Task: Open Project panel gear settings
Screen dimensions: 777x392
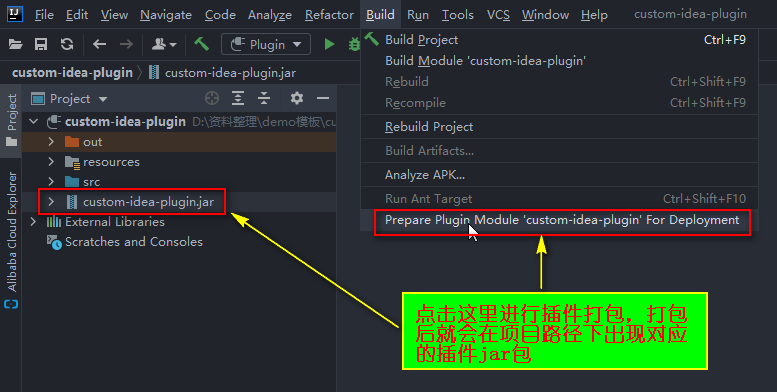Action: tap(297, 98)
